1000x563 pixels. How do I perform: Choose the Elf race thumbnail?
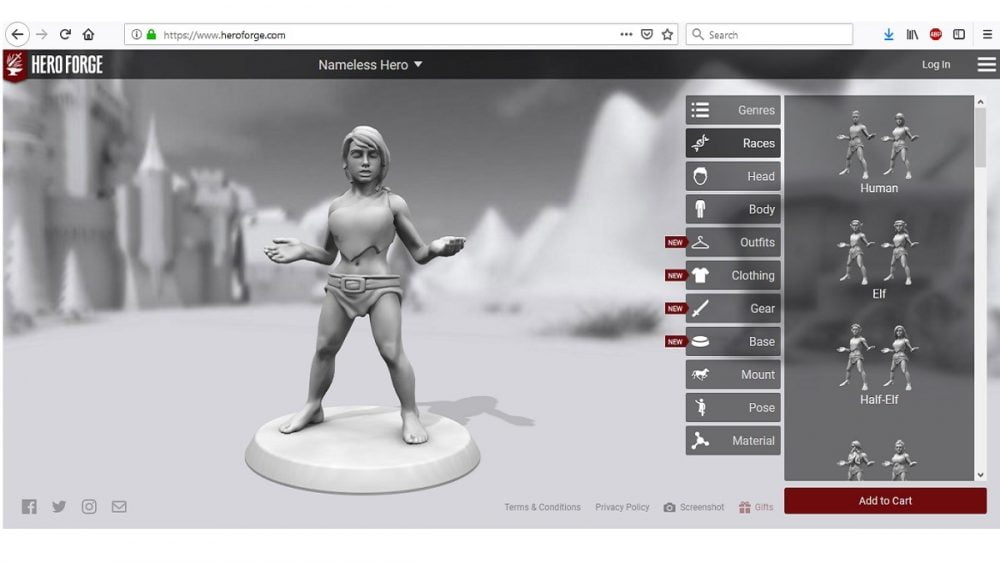[878, 256]
